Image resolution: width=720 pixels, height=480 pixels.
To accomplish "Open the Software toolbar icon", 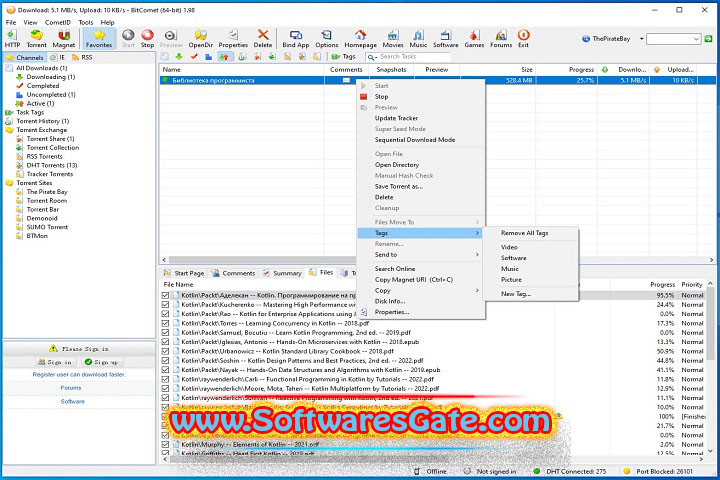I will tap(445, 39).
